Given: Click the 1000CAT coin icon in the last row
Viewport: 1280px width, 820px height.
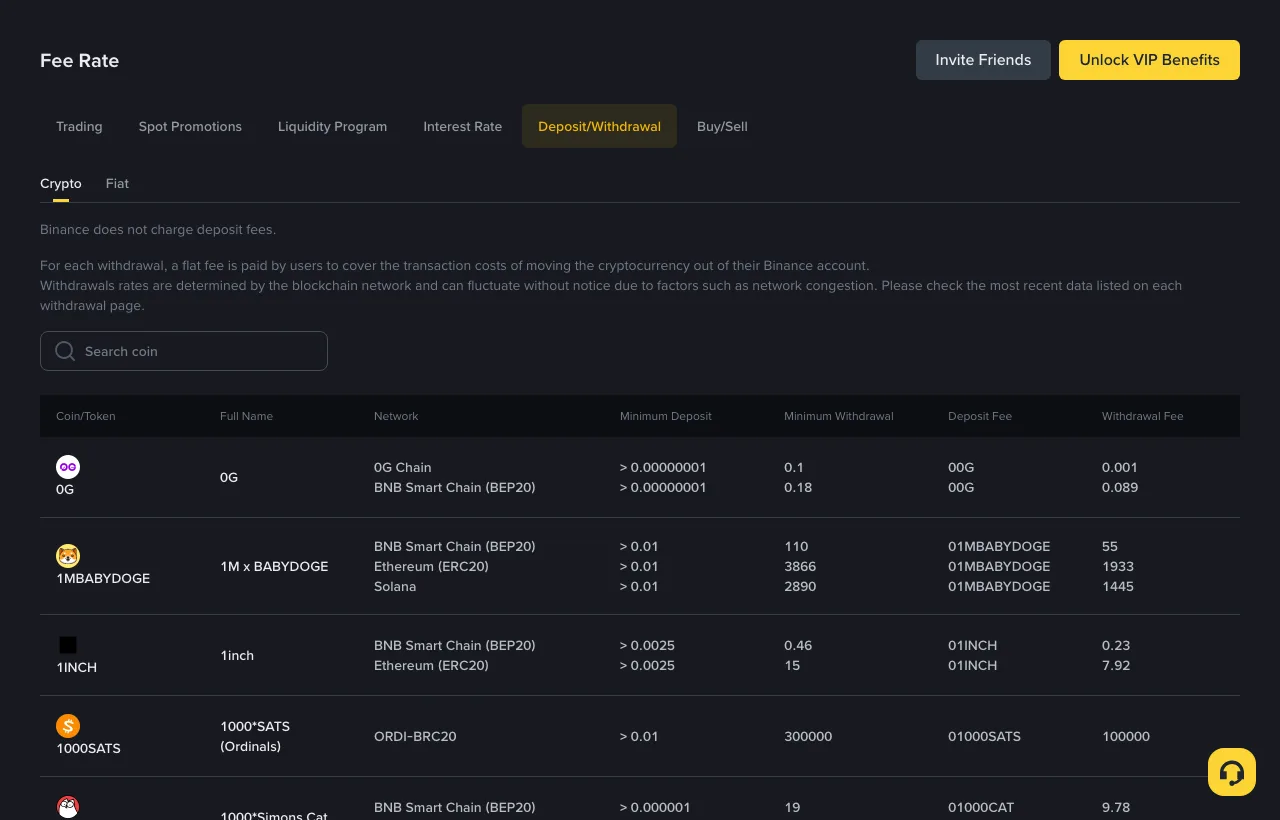Looking at the screenshot, I should 68,807.
